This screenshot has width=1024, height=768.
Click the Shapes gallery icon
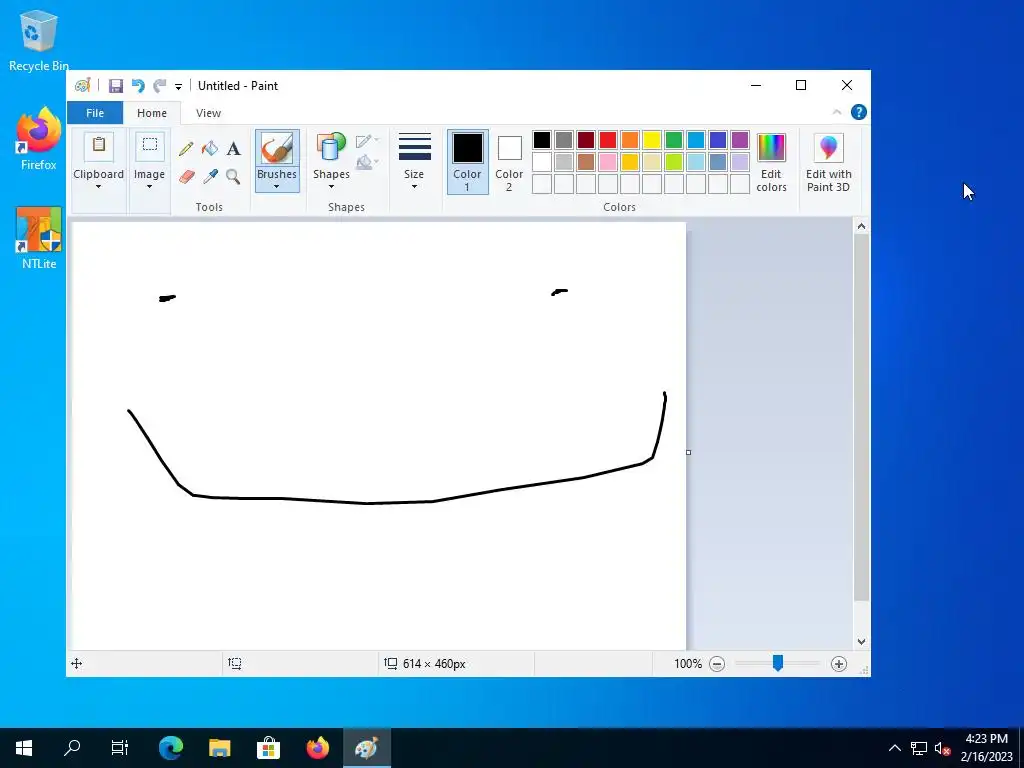[331, 148]
